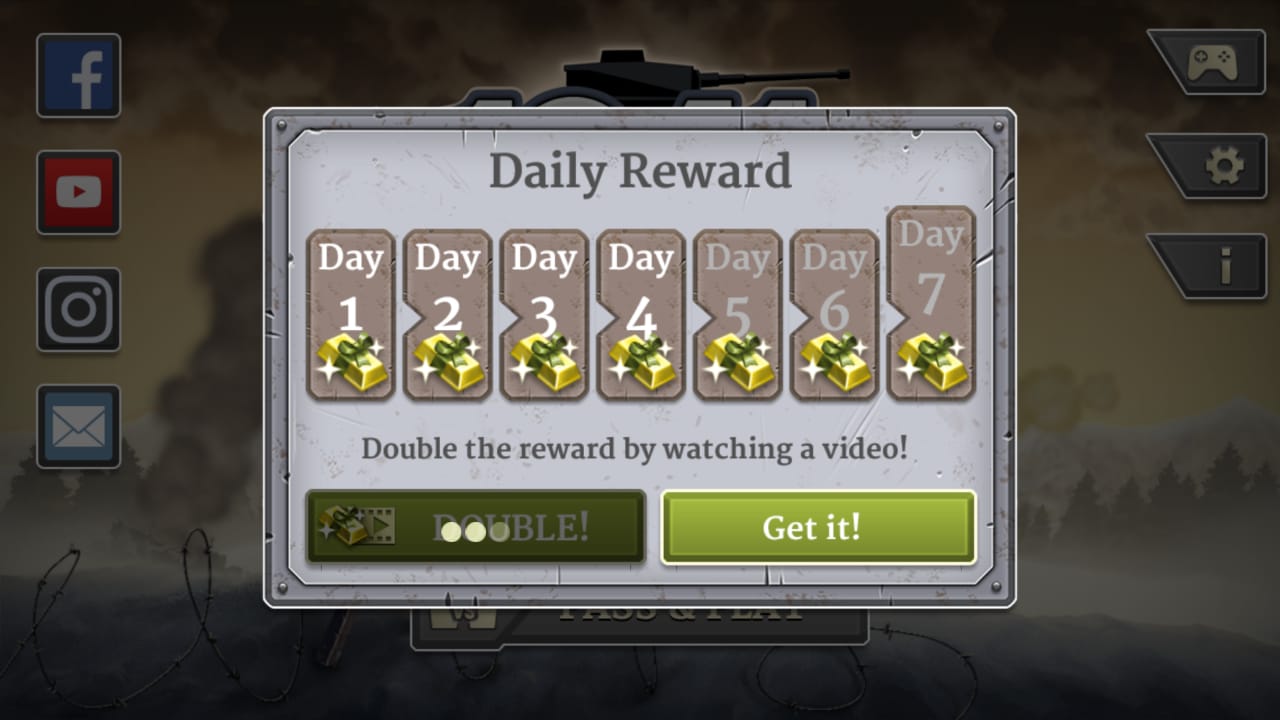This screenshot has height=720, width=1280.
Task: Tap the Instagram icon
Action: 79,310
